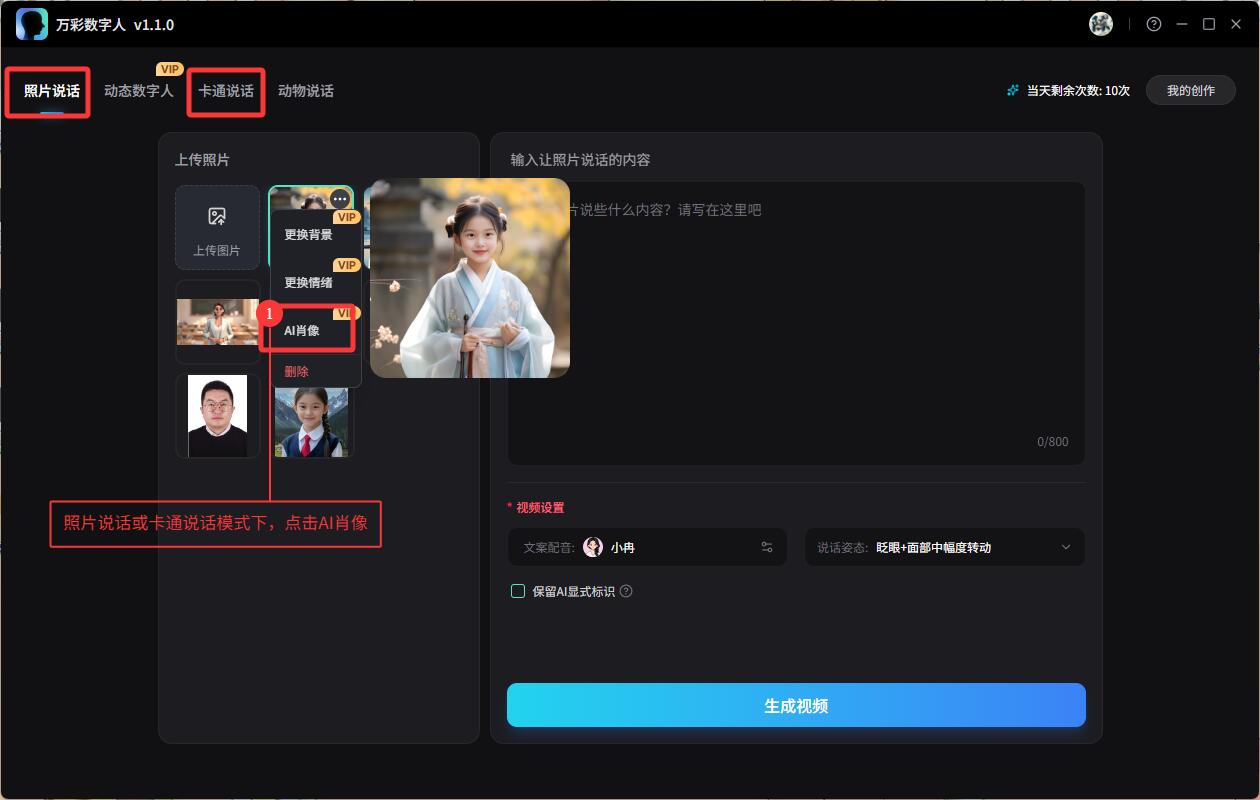Open the user avatar in title bar

click(x=1101, y=24)
